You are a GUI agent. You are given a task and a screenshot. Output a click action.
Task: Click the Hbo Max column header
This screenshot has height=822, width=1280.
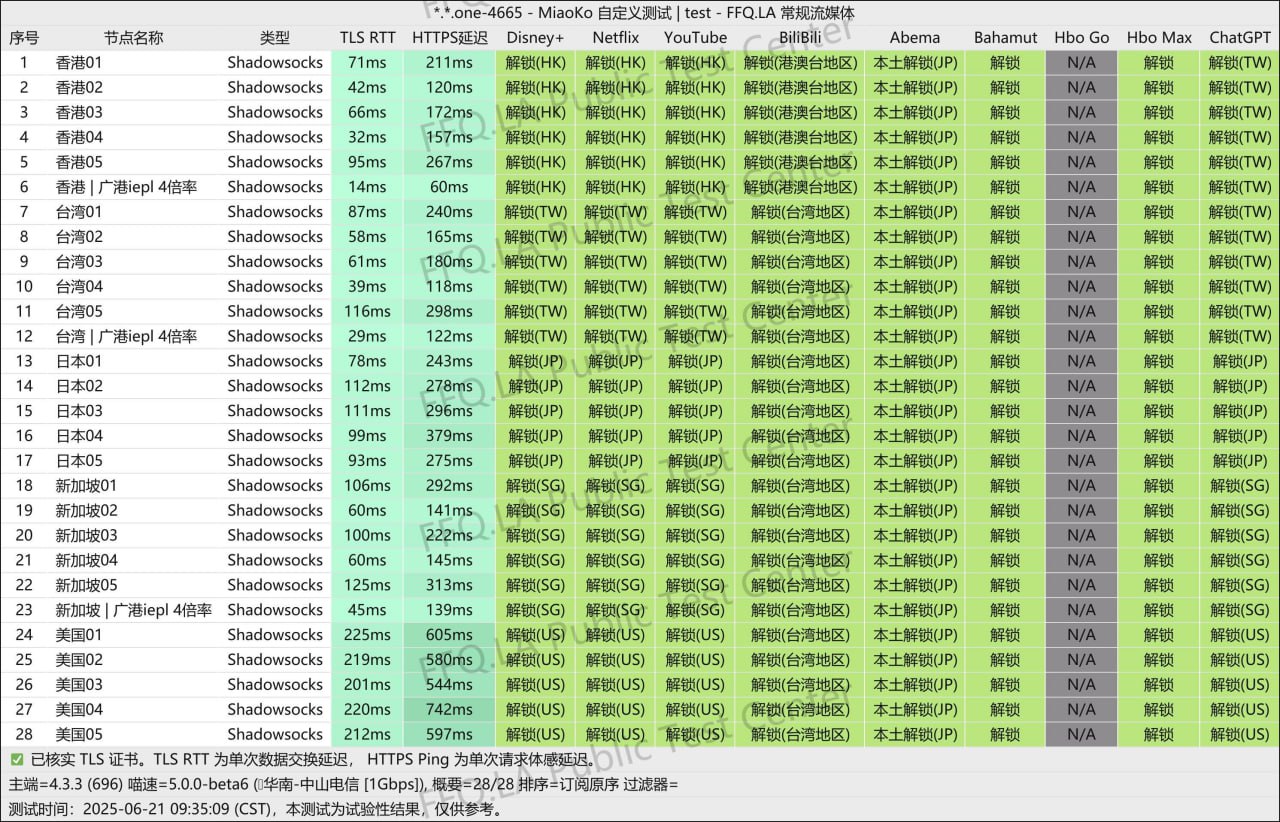click(1159, 38)
